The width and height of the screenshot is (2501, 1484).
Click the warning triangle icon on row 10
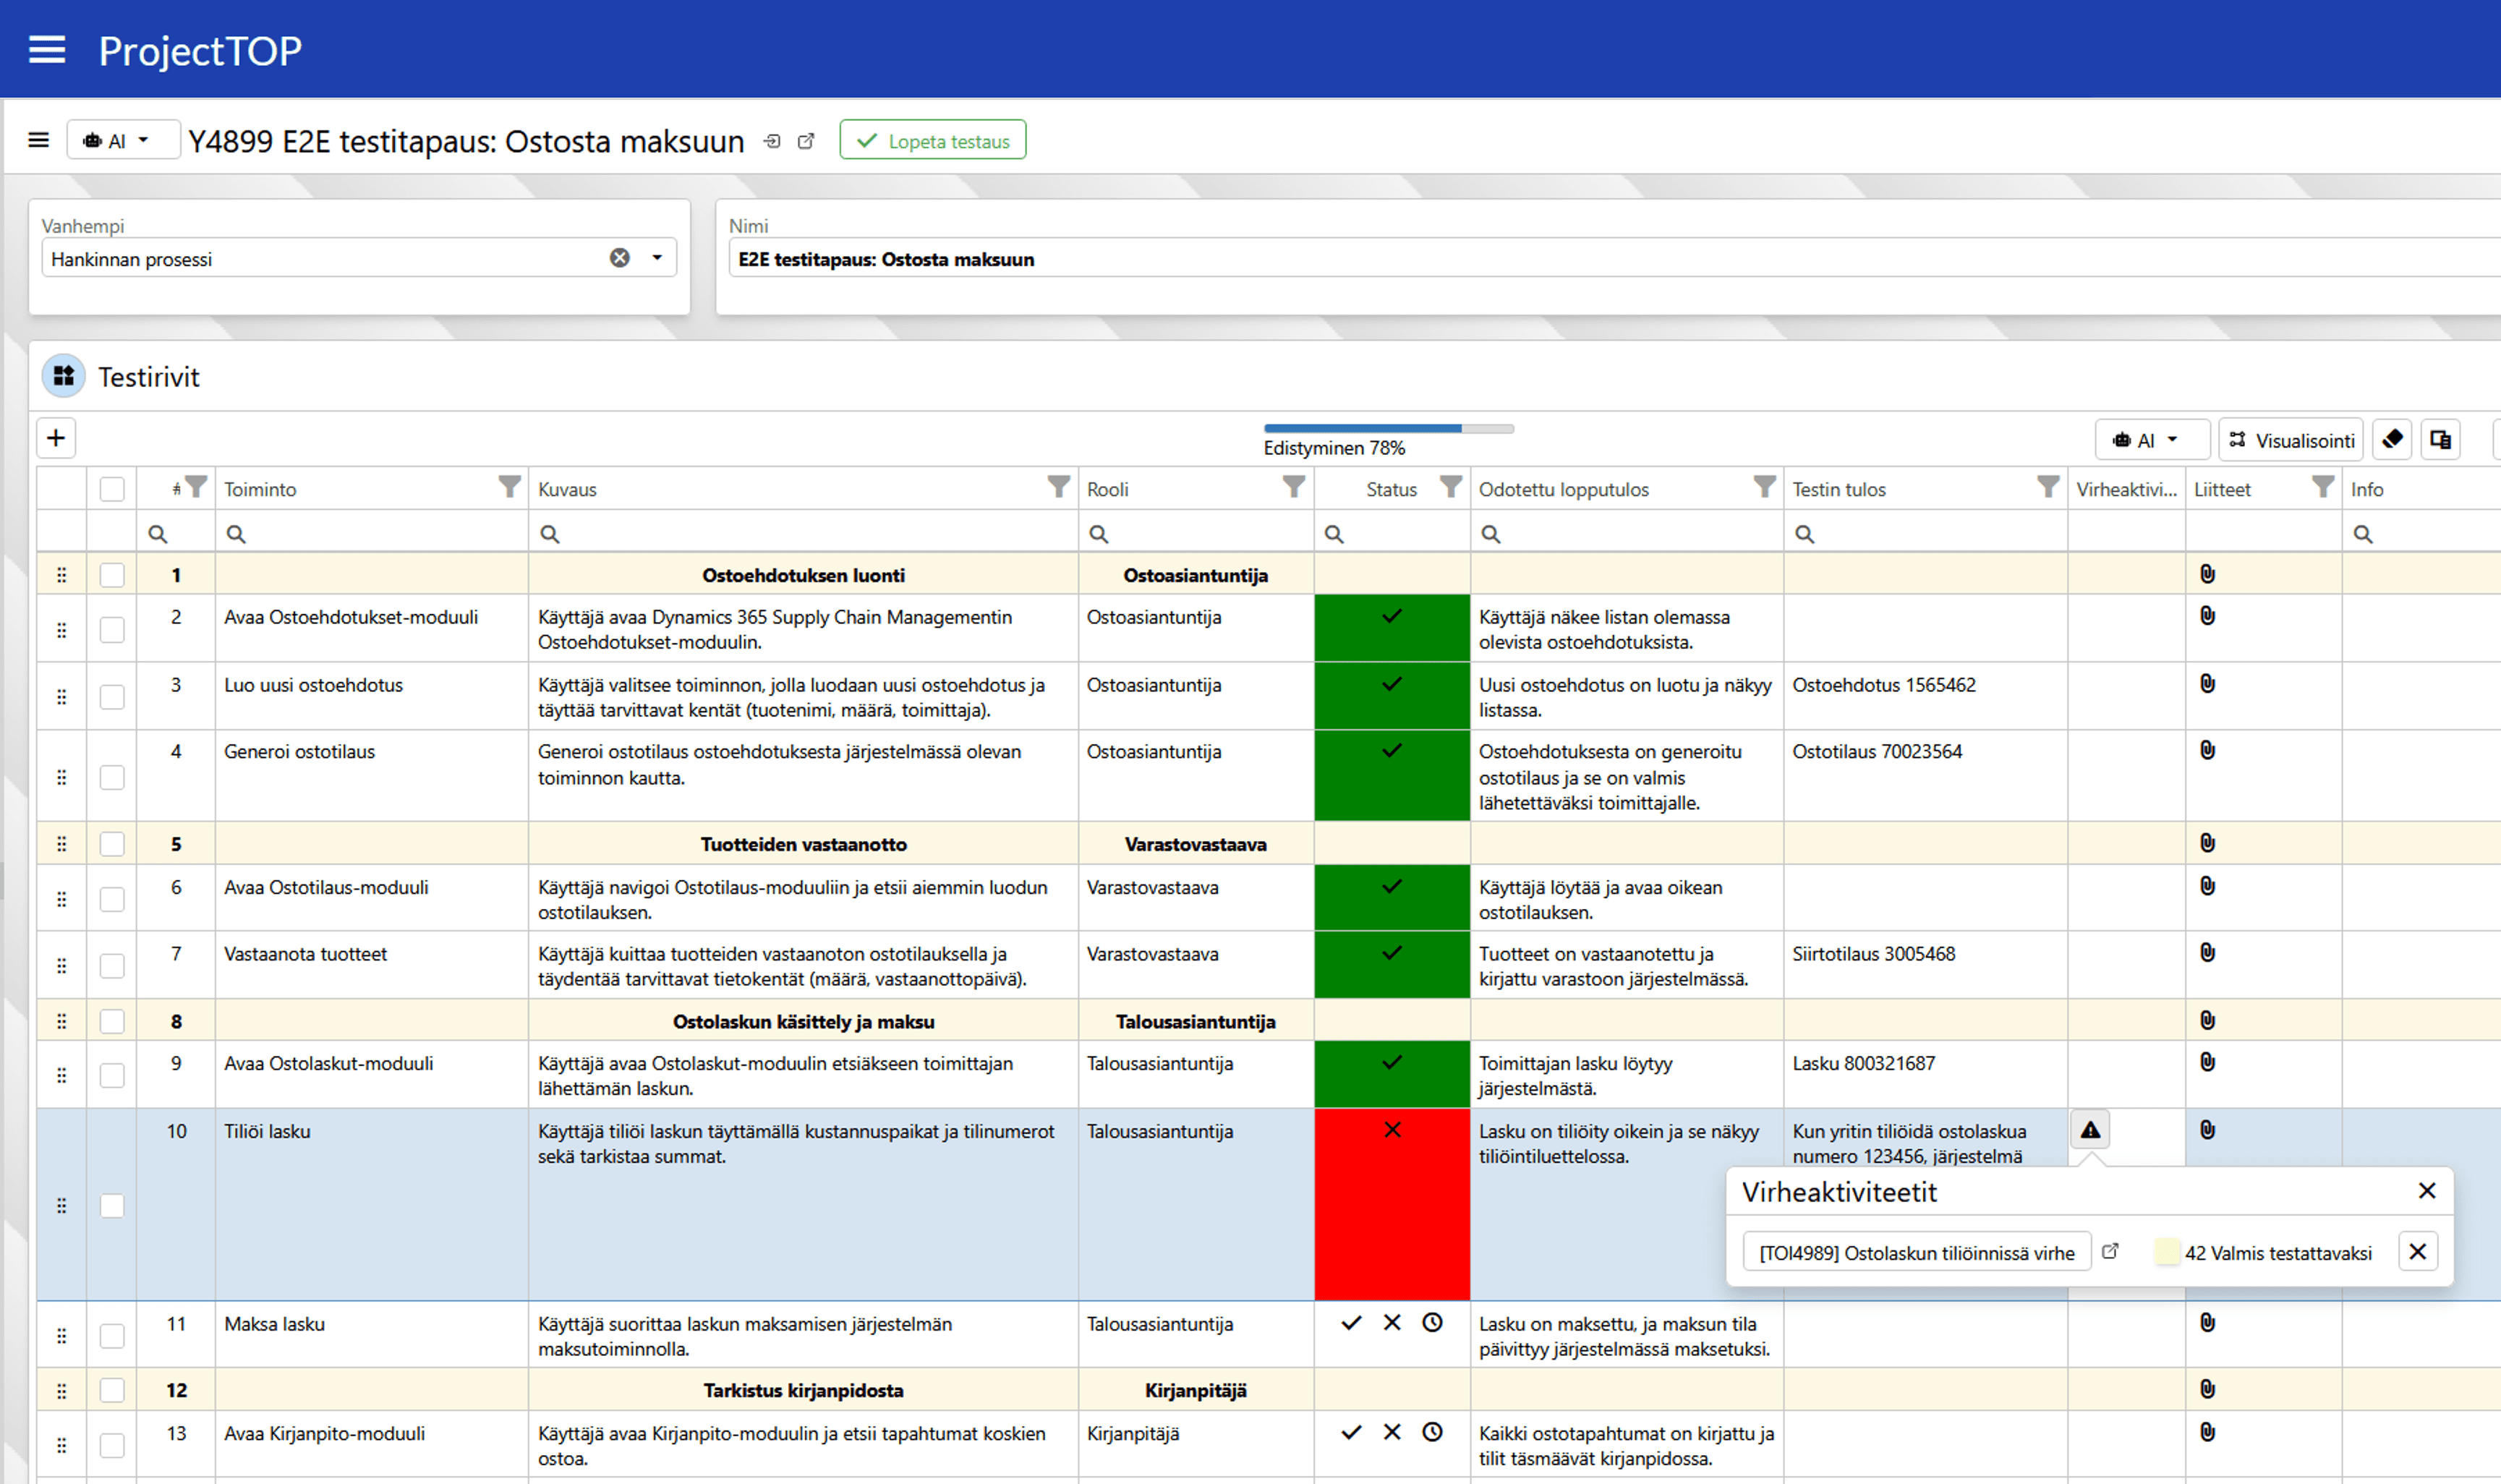(2090, 1130)
